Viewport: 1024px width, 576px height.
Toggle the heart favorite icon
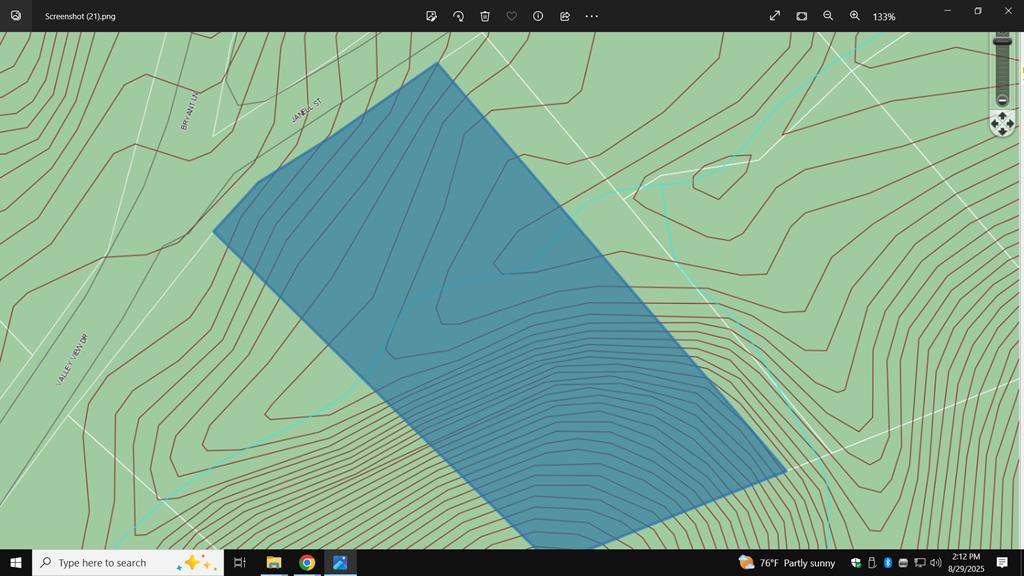point(511,16)
